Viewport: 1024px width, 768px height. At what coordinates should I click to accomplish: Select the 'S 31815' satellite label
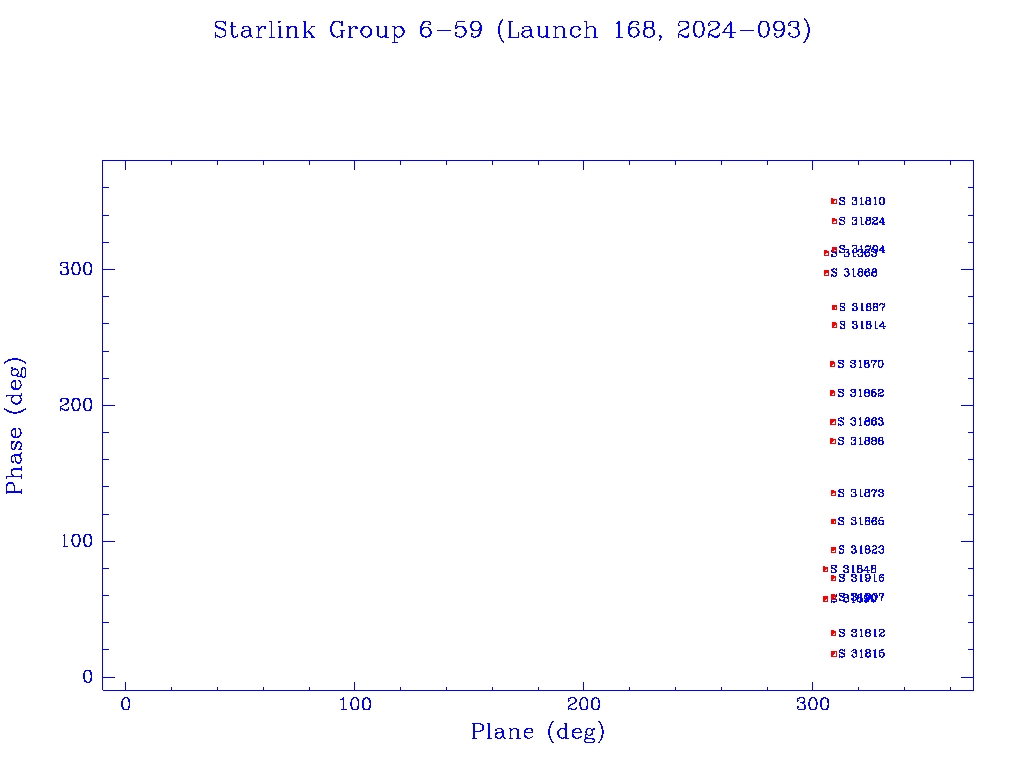[862, 654]
